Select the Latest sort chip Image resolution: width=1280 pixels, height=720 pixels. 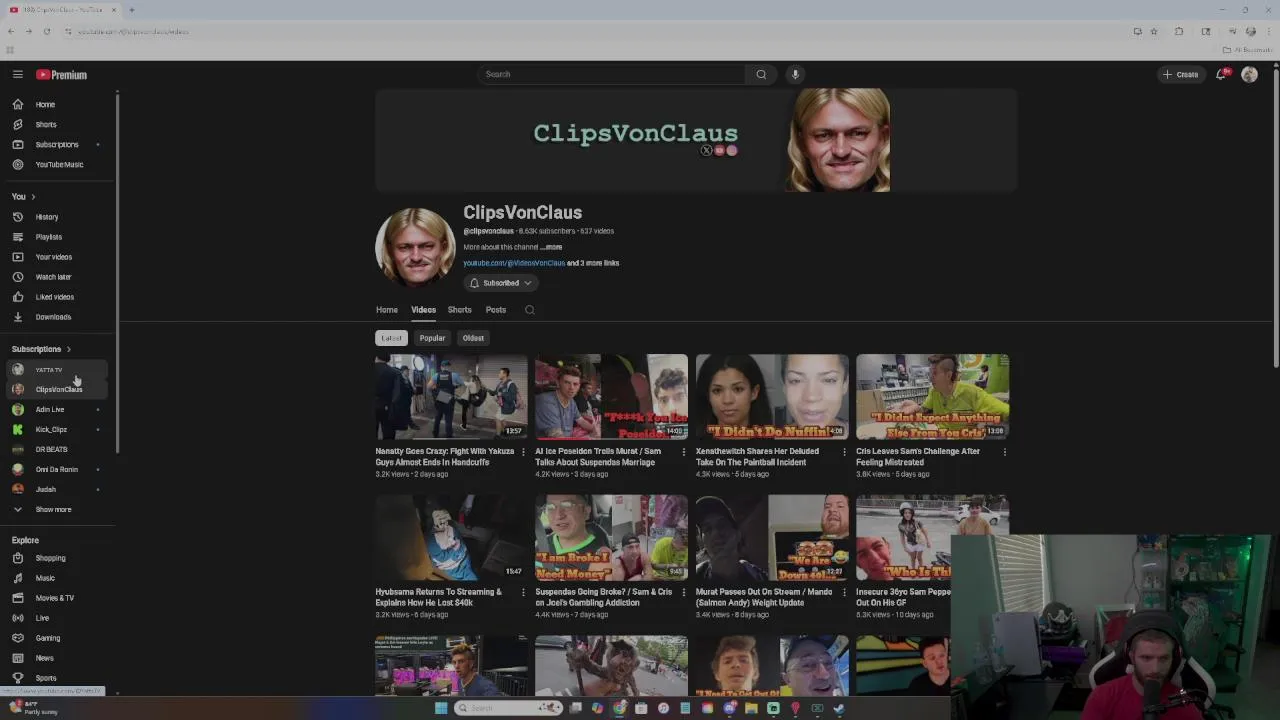coord(391,338)
